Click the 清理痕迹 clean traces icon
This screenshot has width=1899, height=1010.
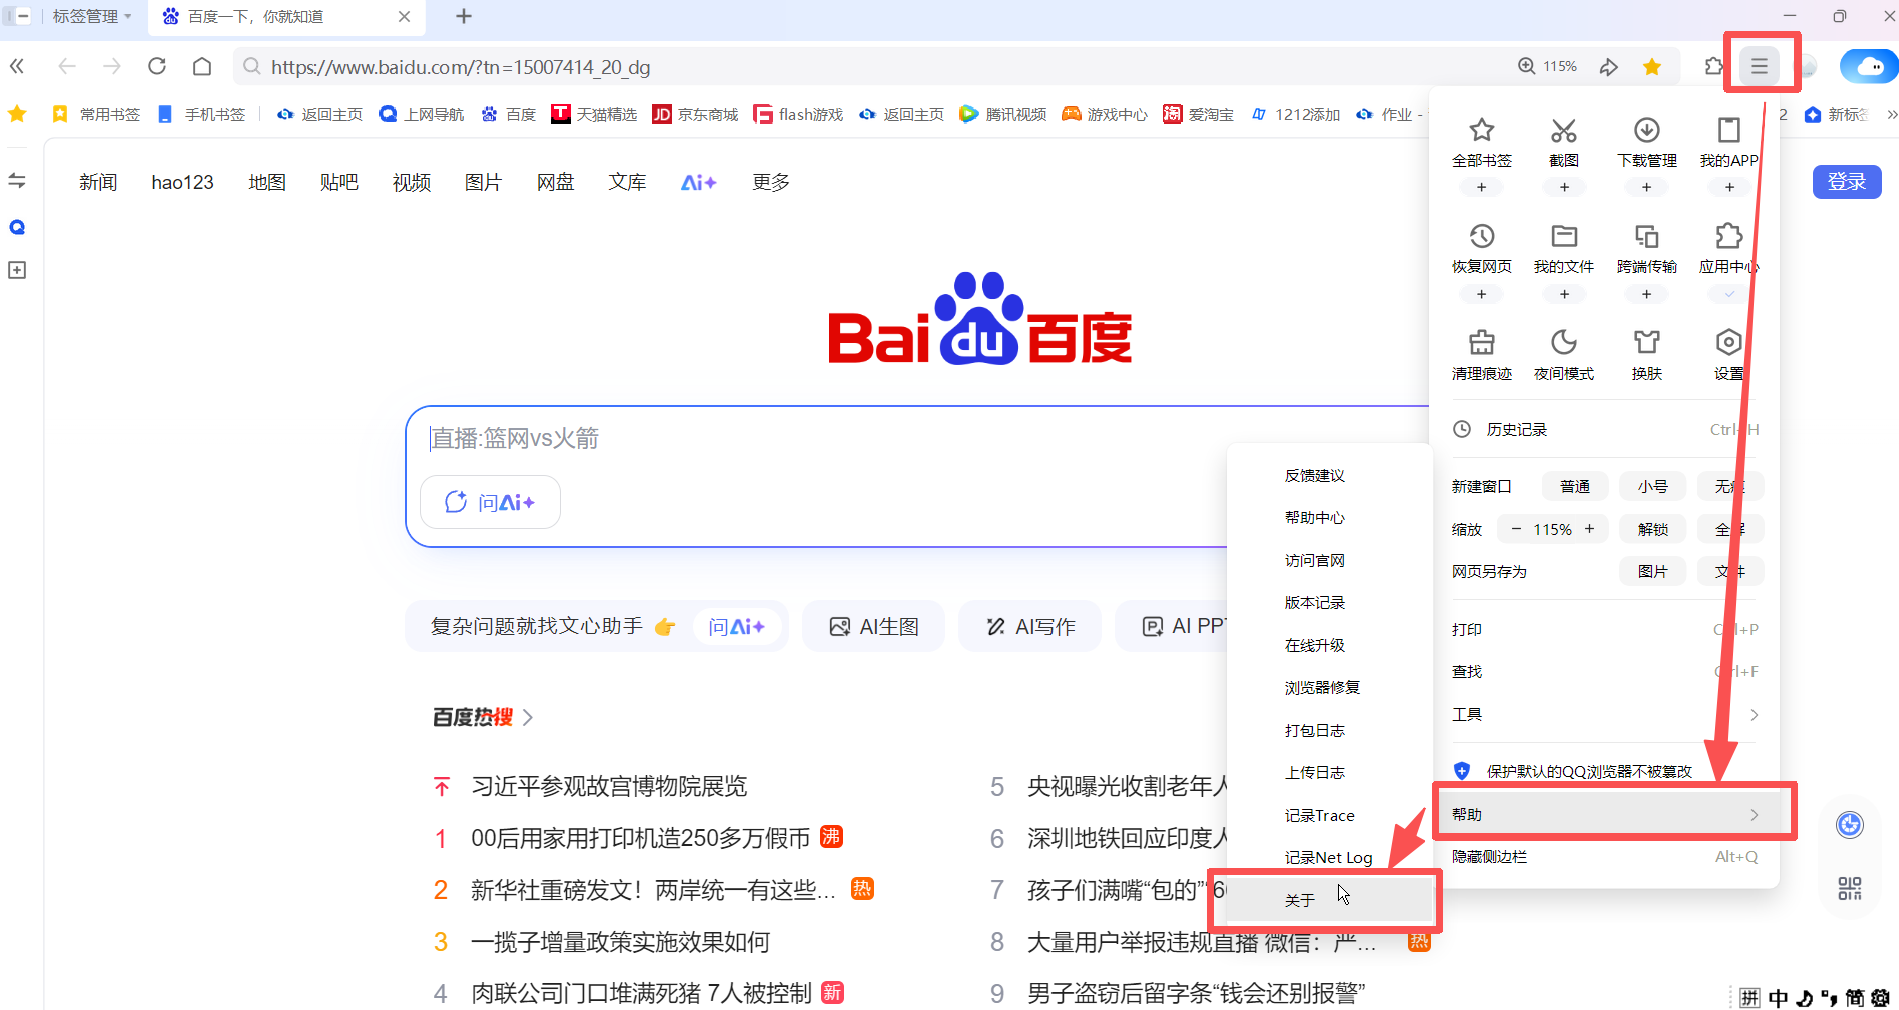(x=1481, y=345)
